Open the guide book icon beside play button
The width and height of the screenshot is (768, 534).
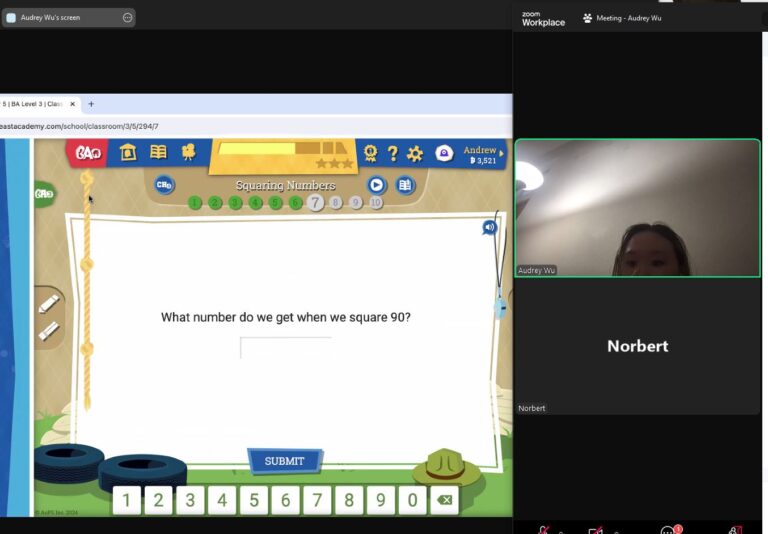(x=405, y=185)
